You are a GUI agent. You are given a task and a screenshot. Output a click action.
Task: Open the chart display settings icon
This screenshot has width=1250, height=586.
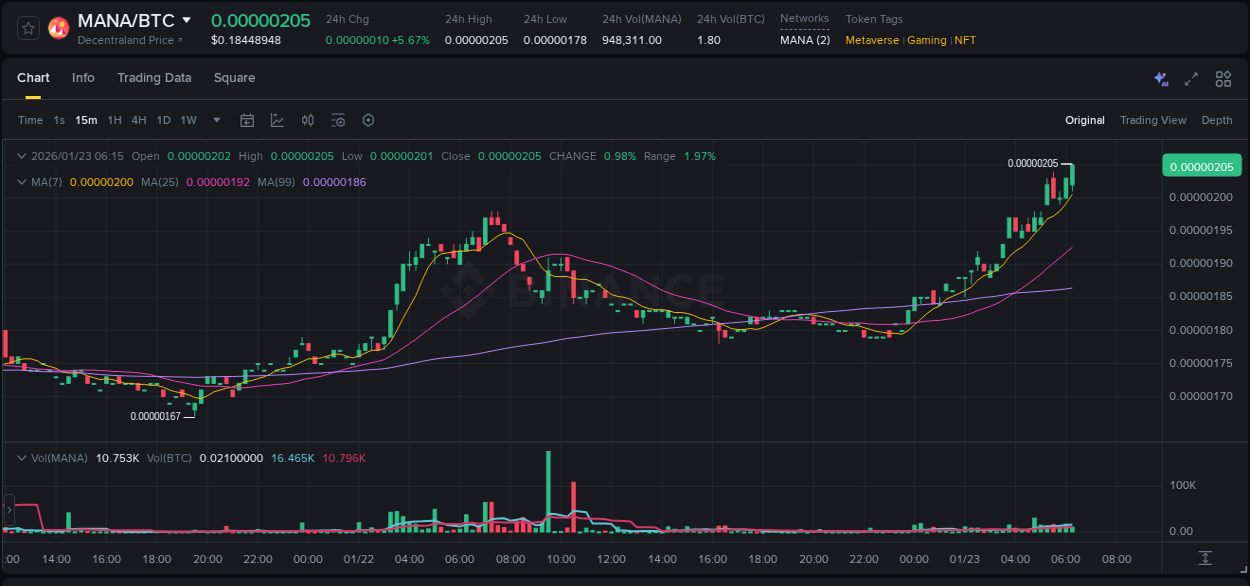(338, 120)
